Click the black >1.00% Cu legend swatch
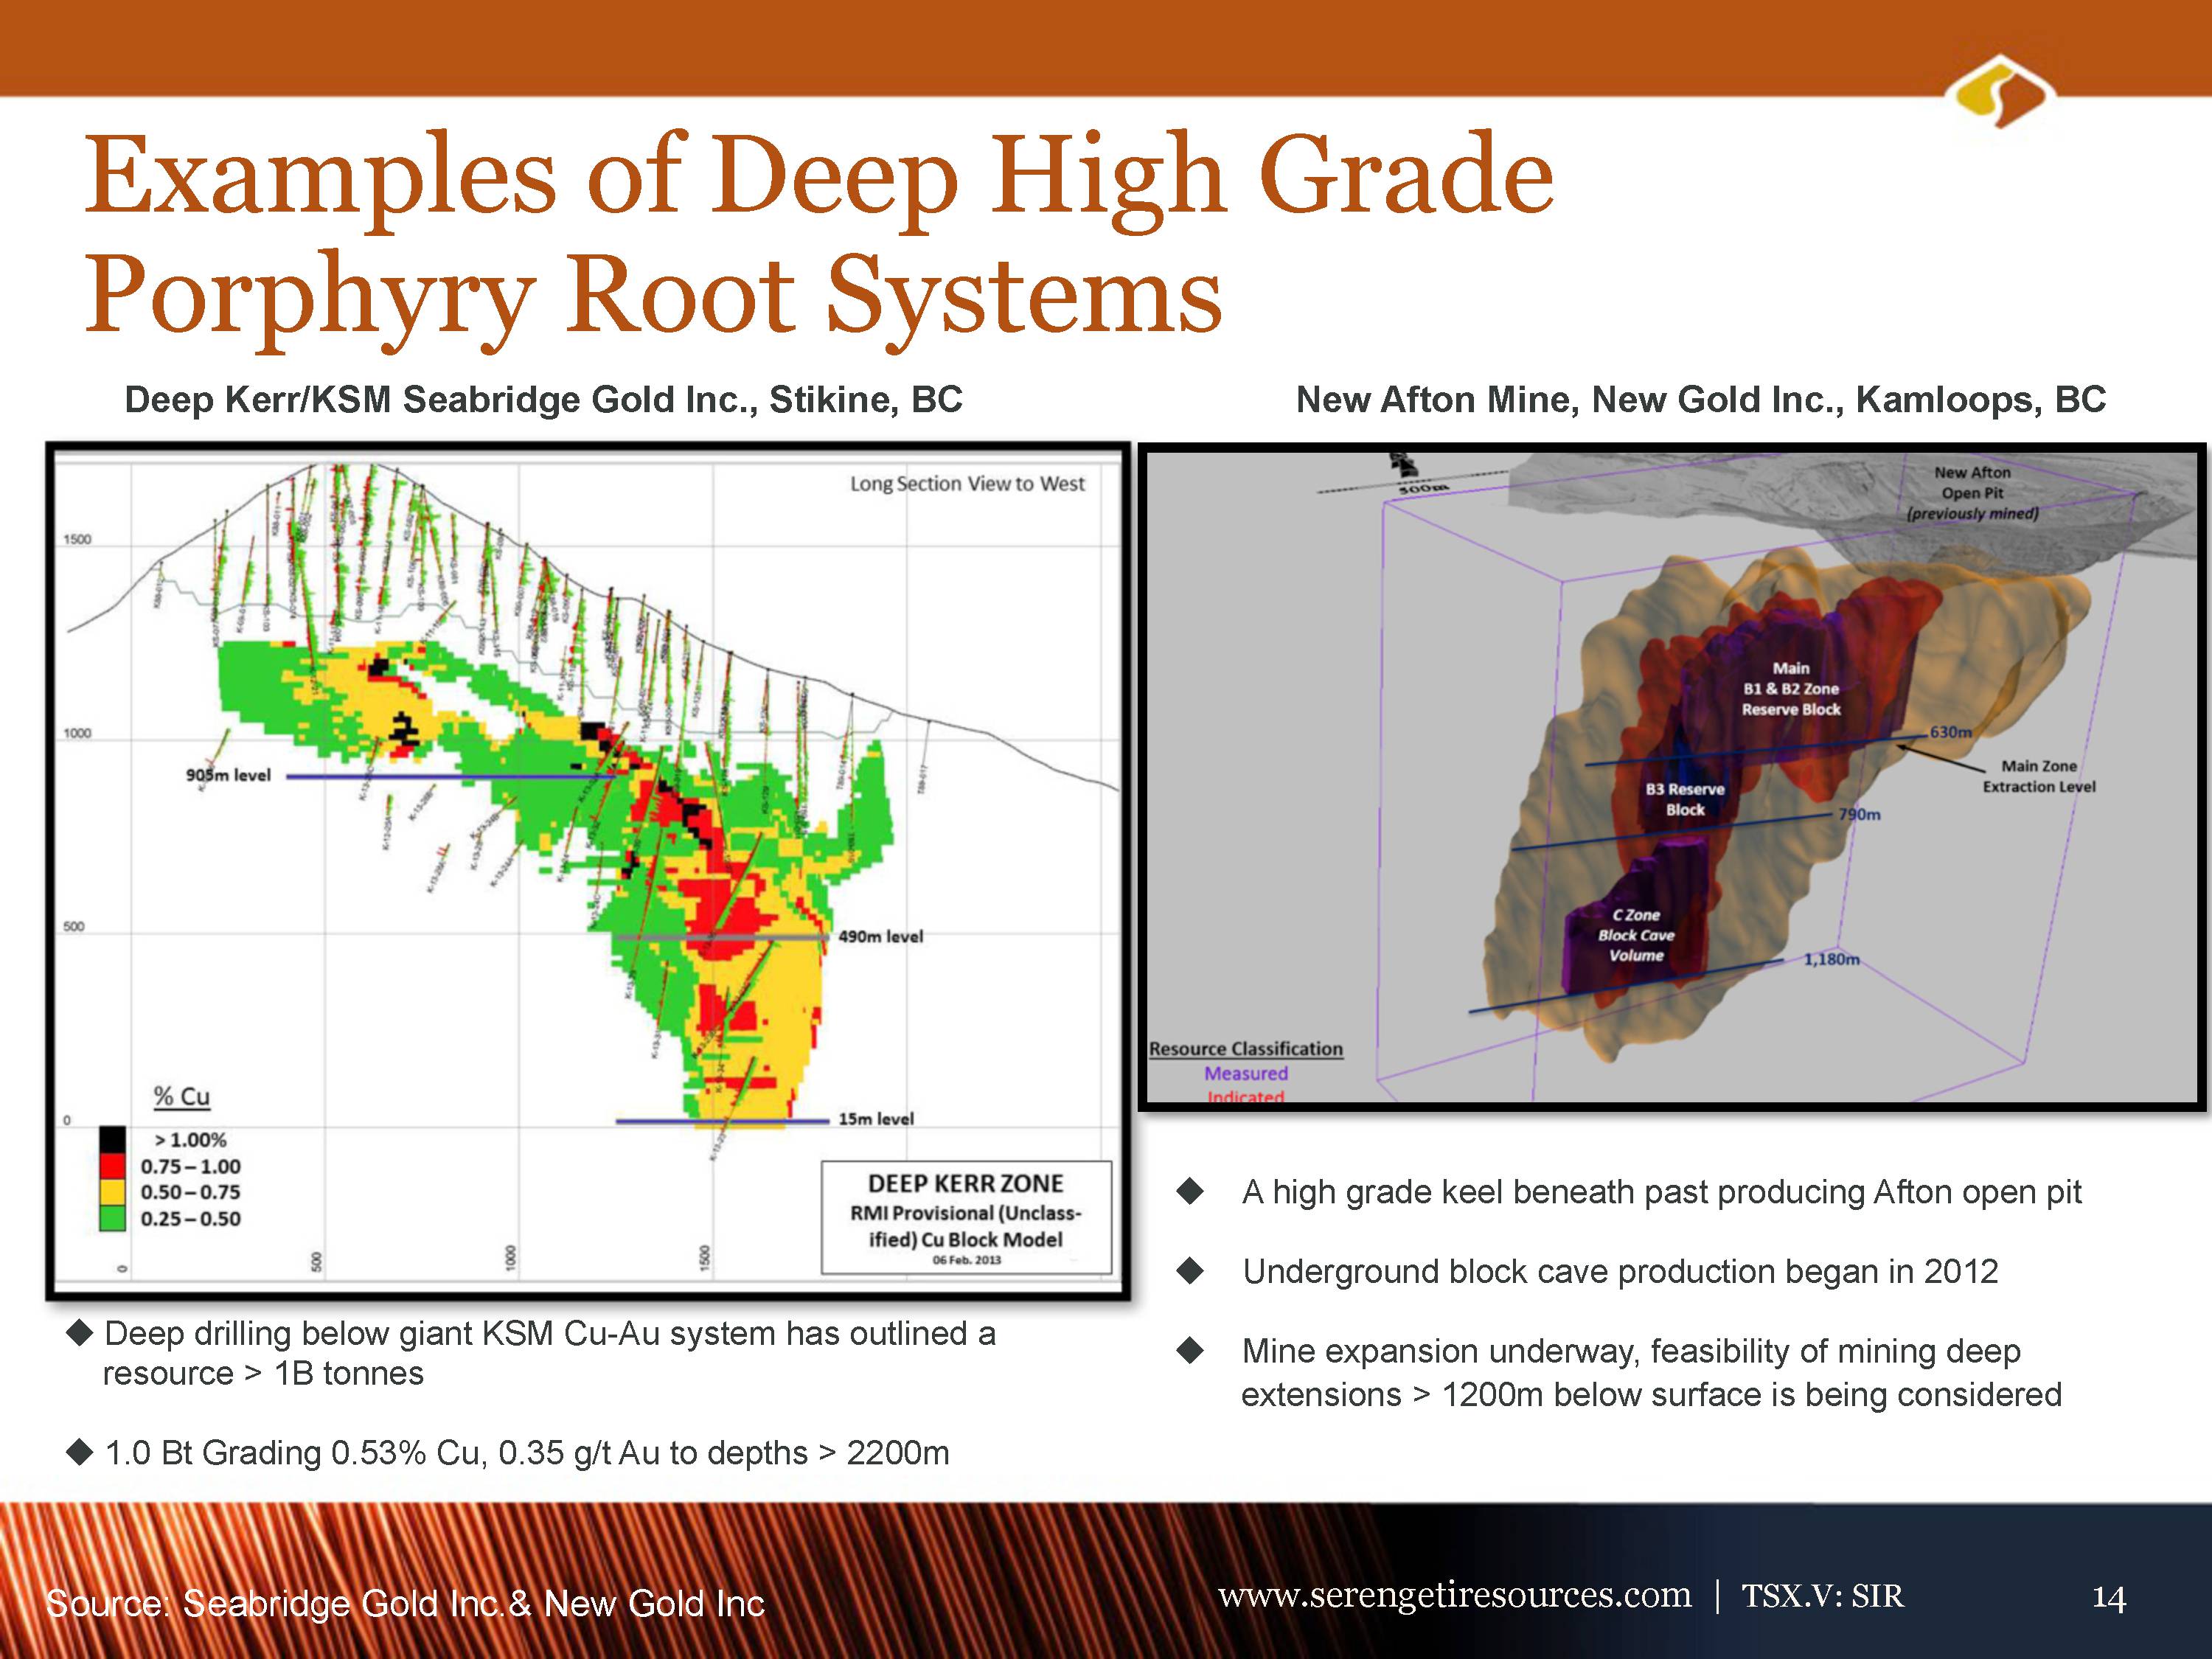 click(x=112, y=1140)
